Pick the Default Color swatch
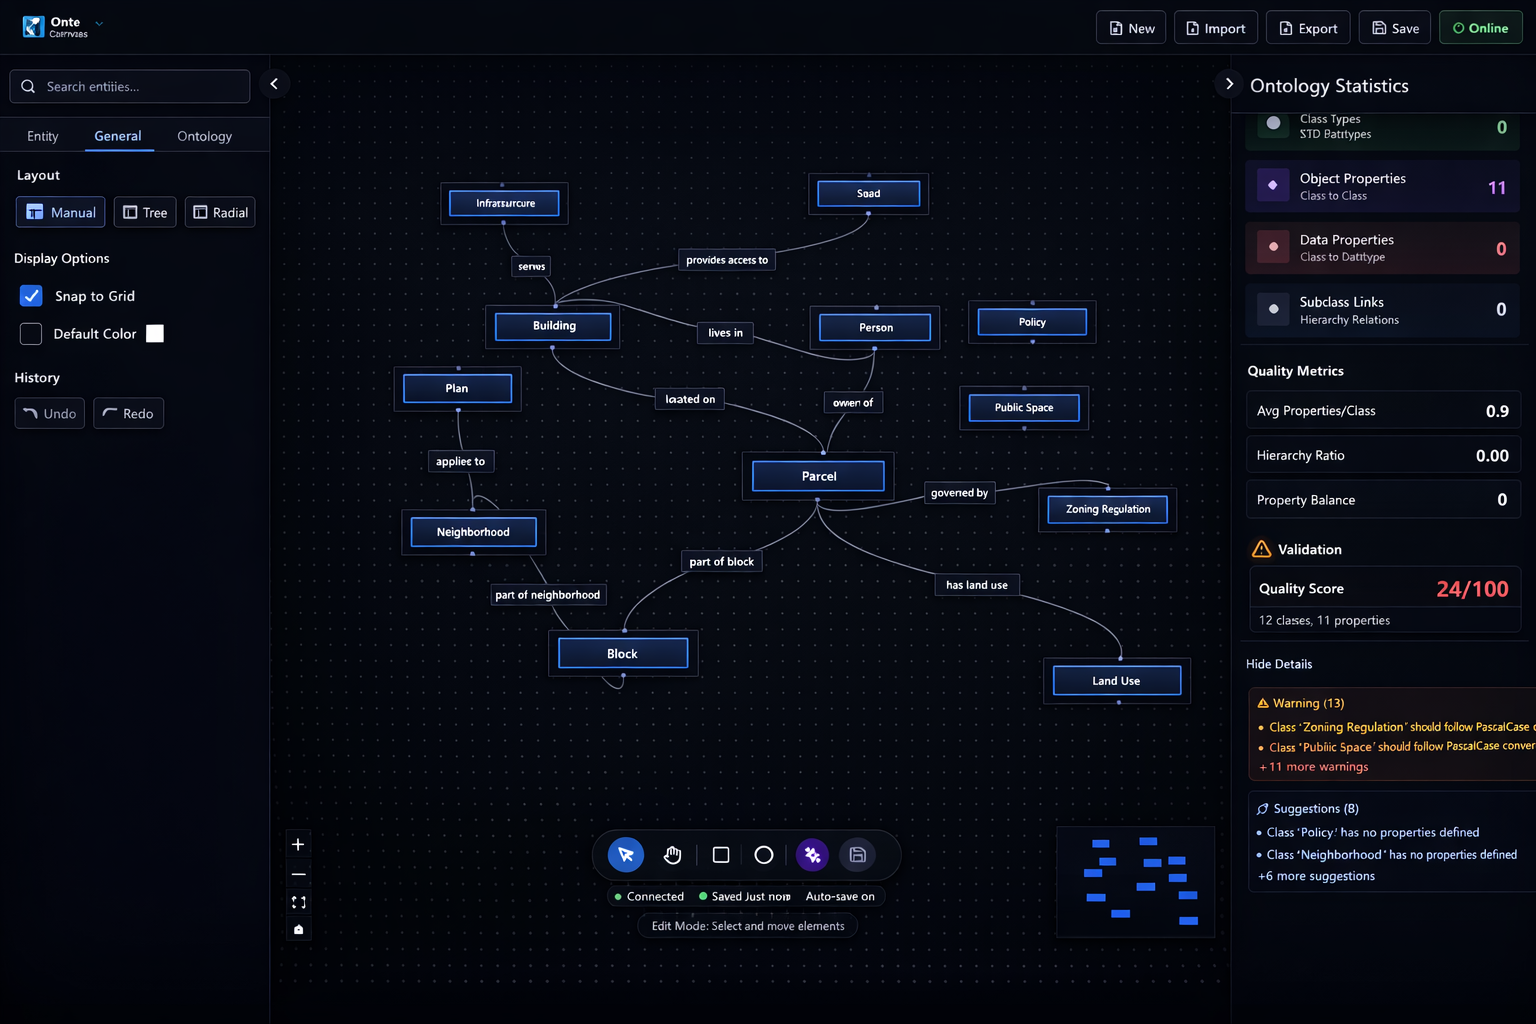 point(154,333)
